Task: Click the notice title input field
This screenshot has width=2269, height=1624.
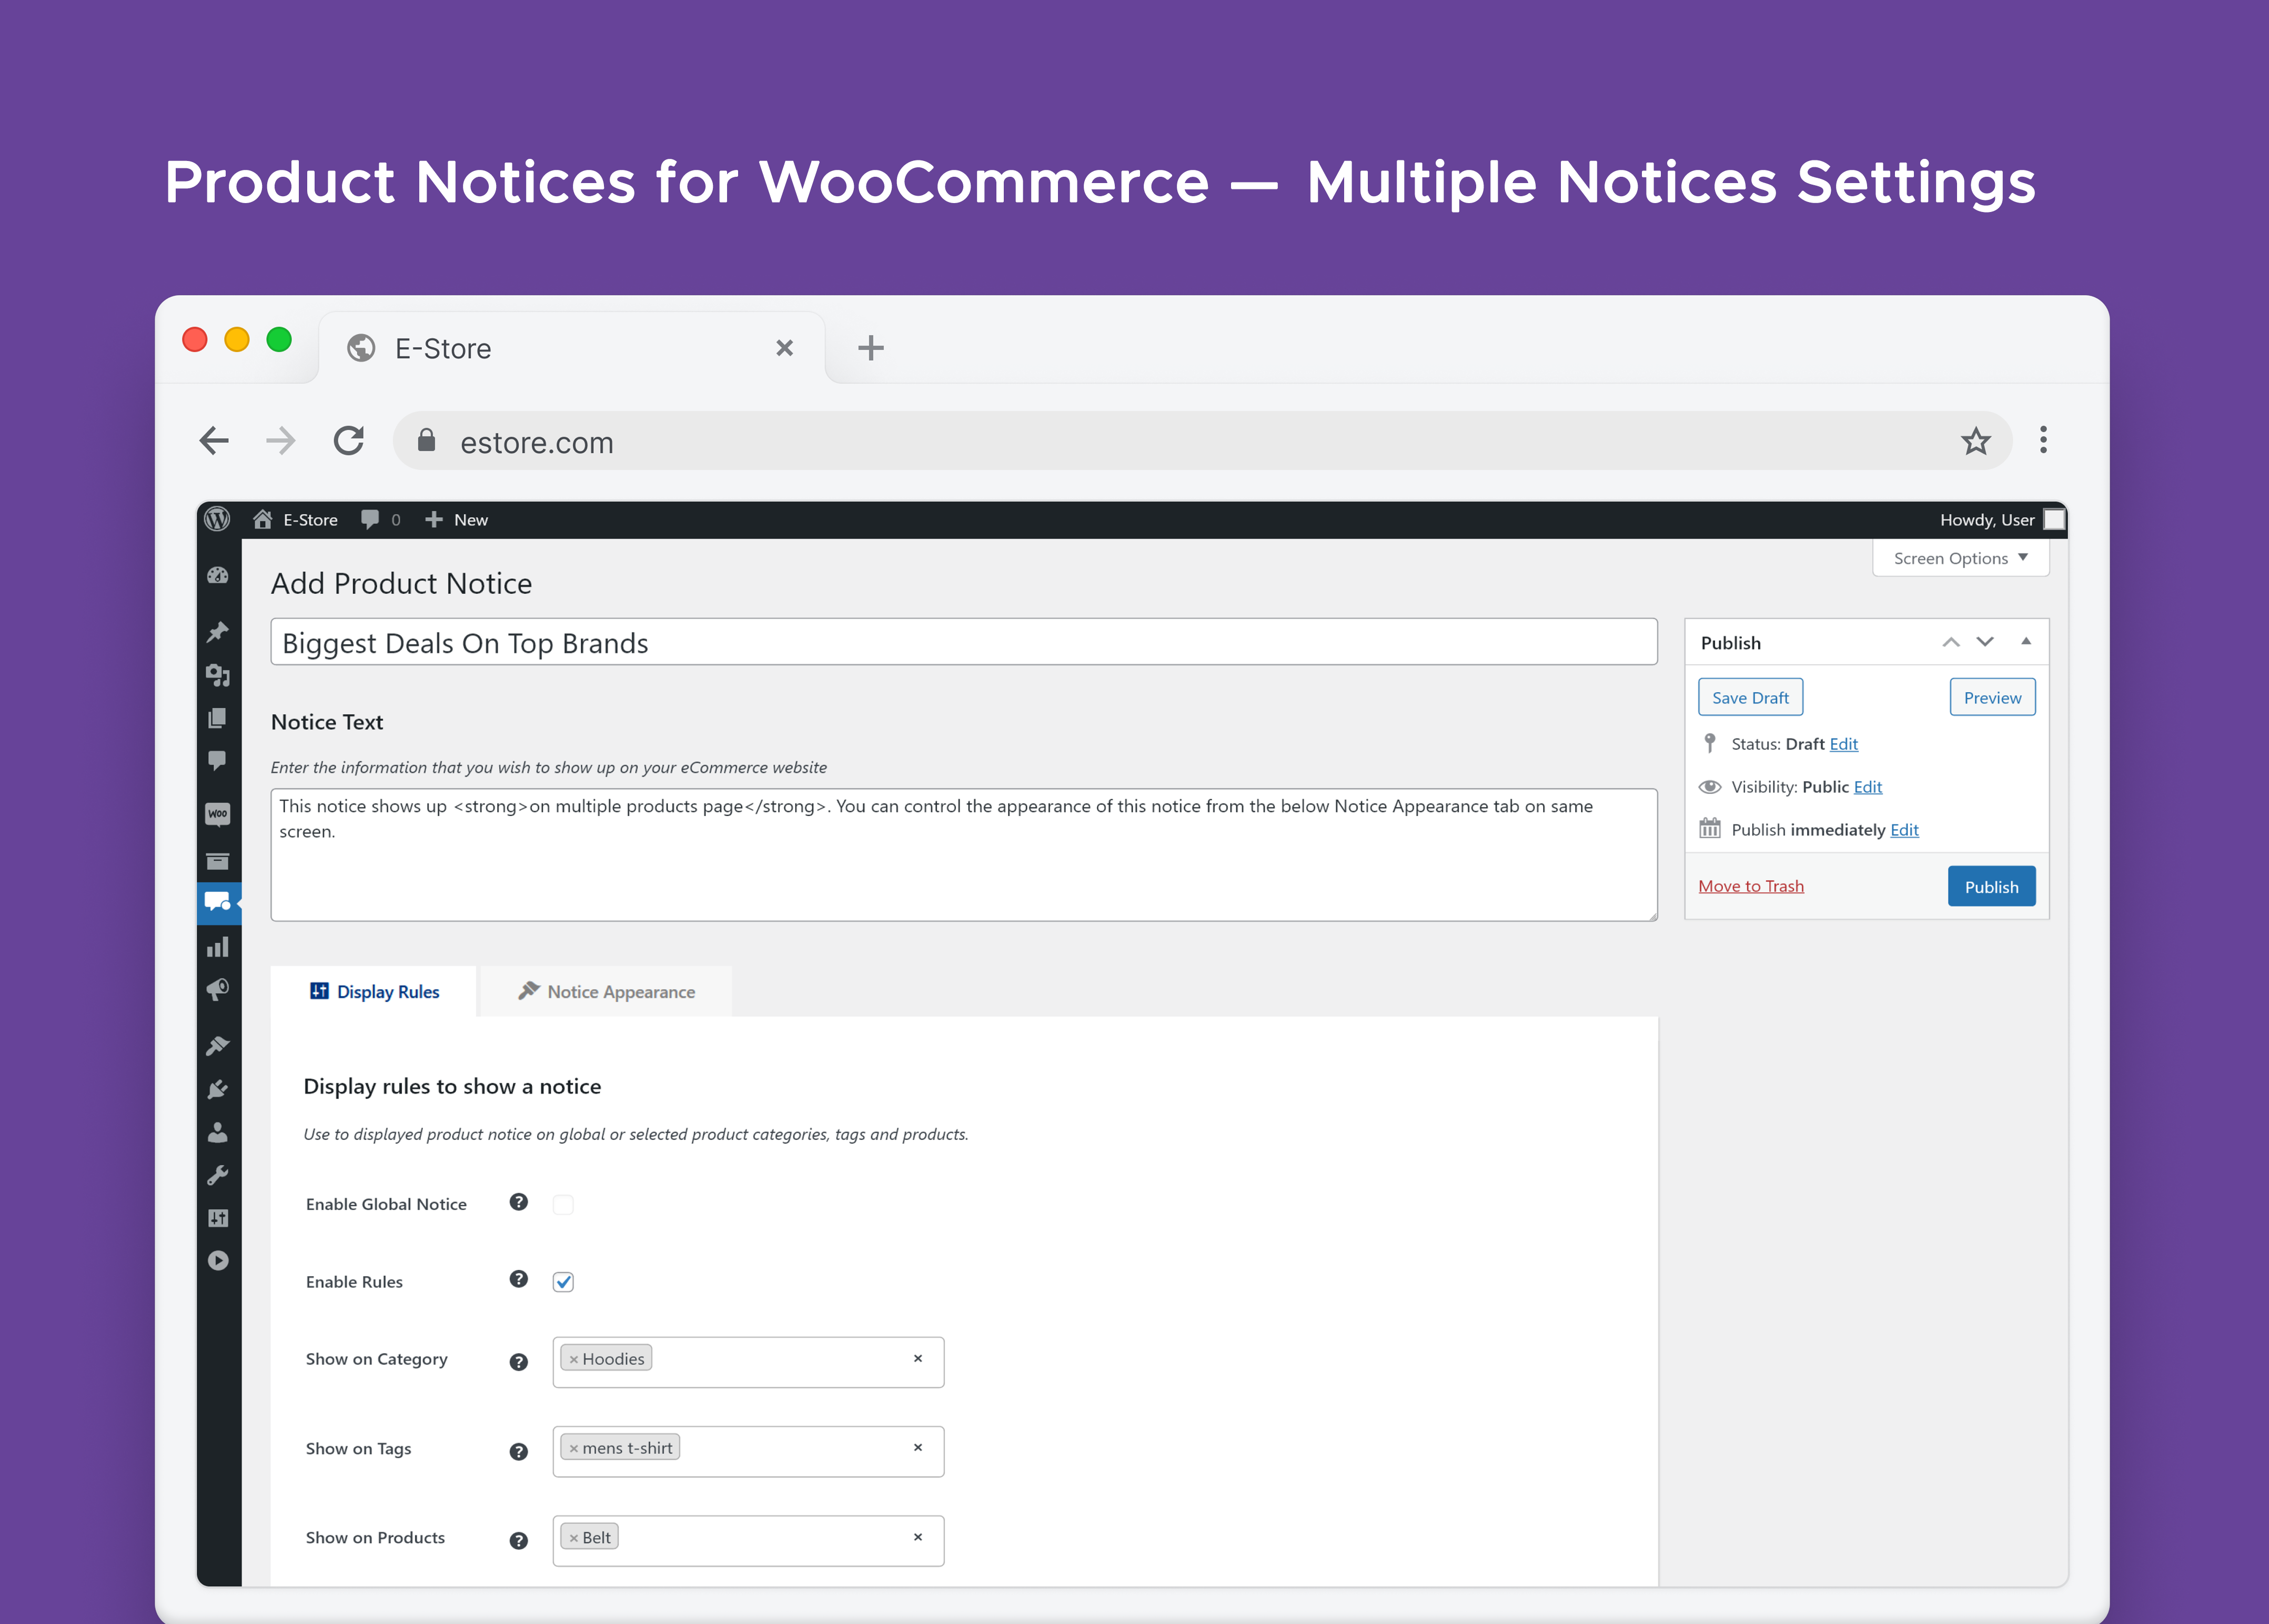Action: click(964, 642)
